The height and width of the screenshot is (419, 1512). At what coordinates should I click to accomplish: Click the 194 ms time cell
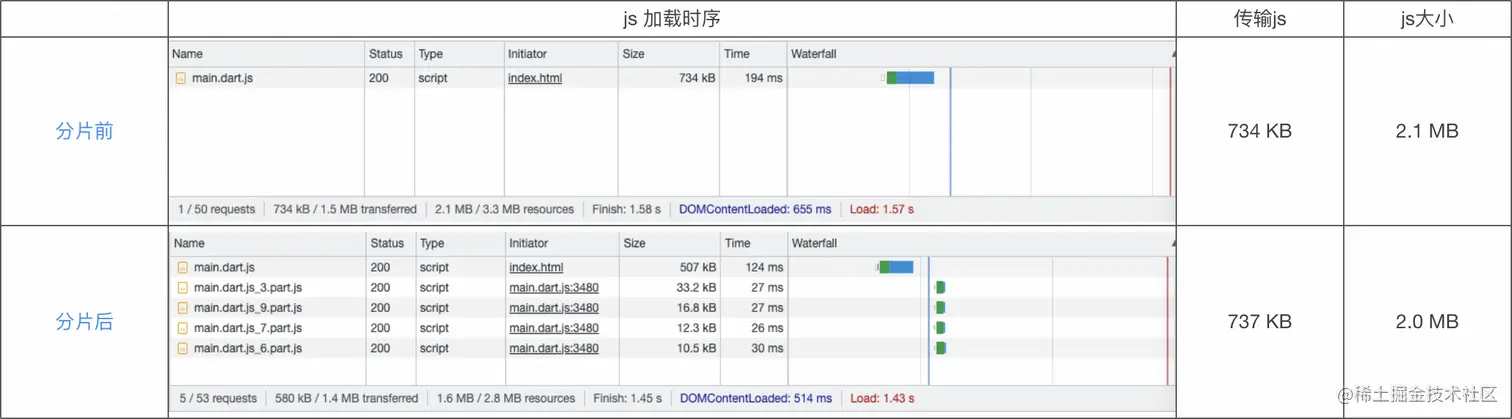pyautogui.click(x=764, y=78)
